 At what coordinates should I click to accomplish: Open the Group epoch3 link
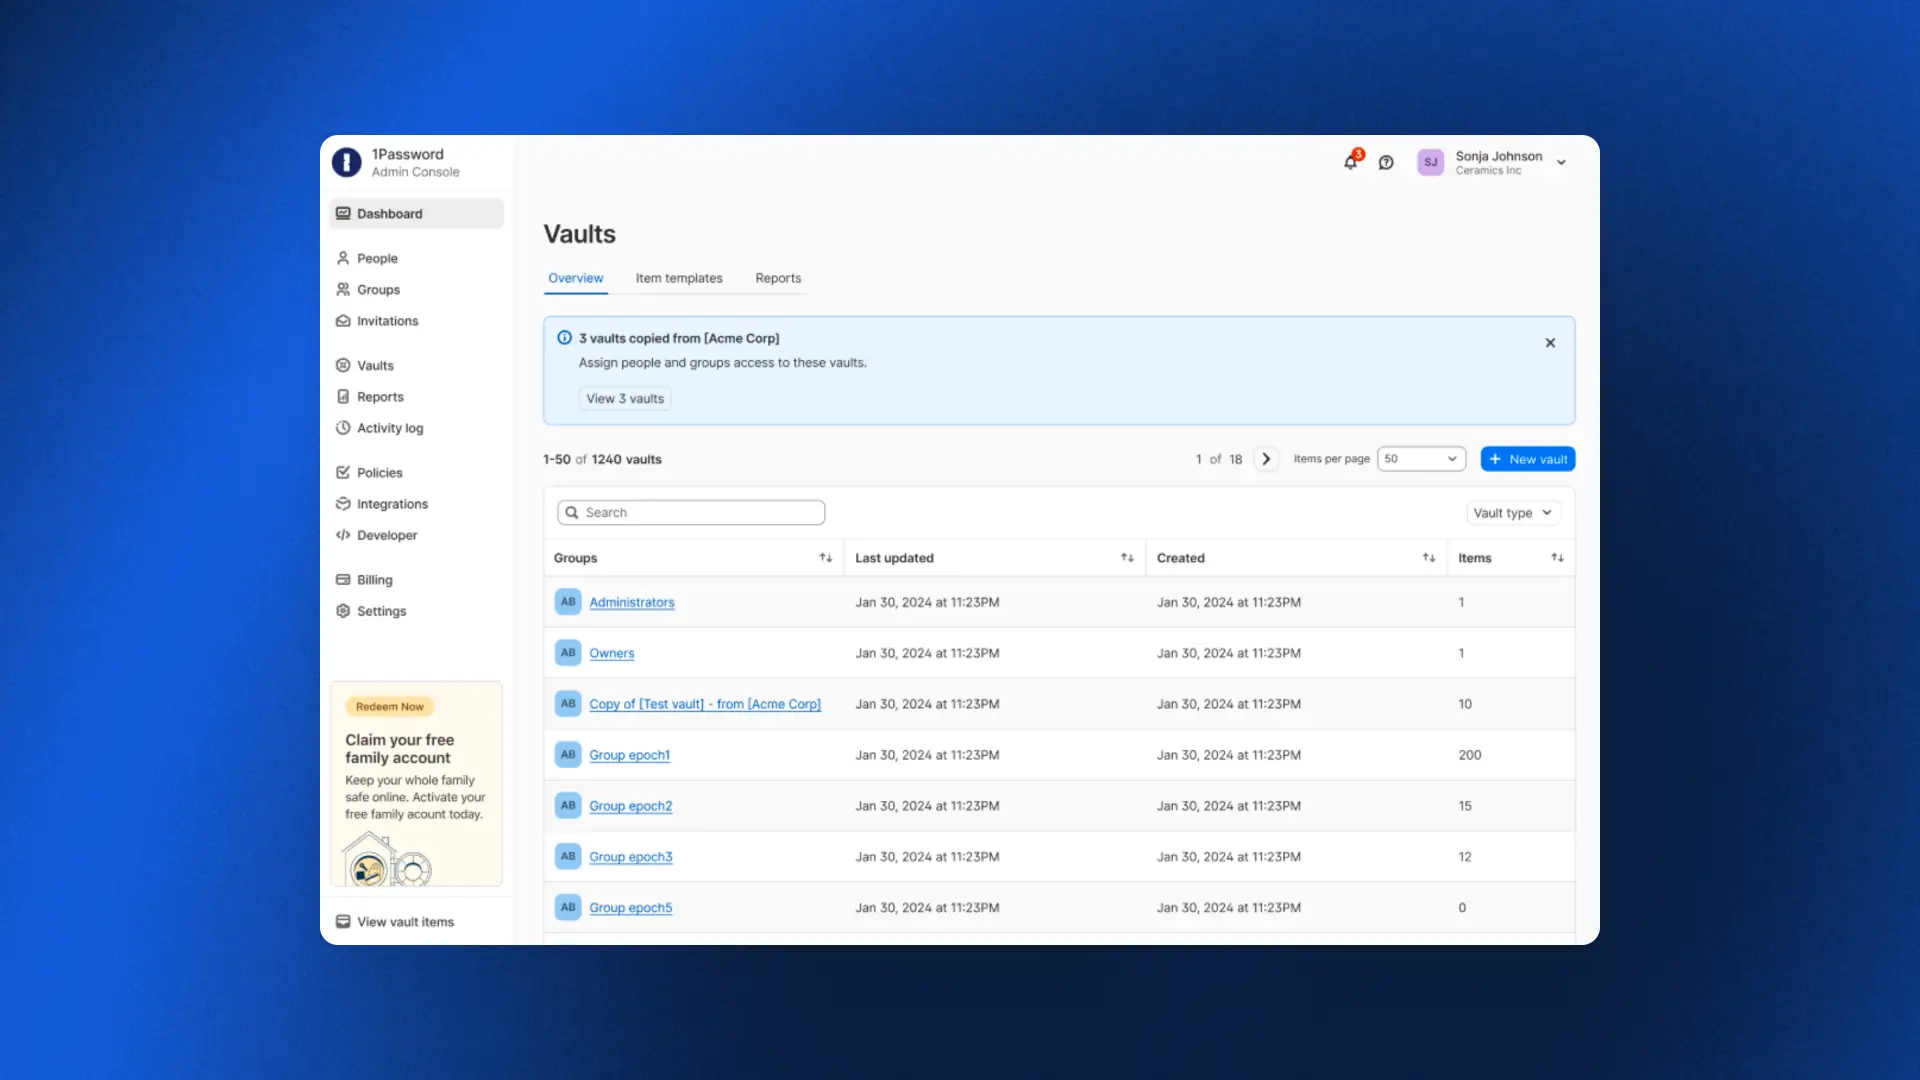631,857
